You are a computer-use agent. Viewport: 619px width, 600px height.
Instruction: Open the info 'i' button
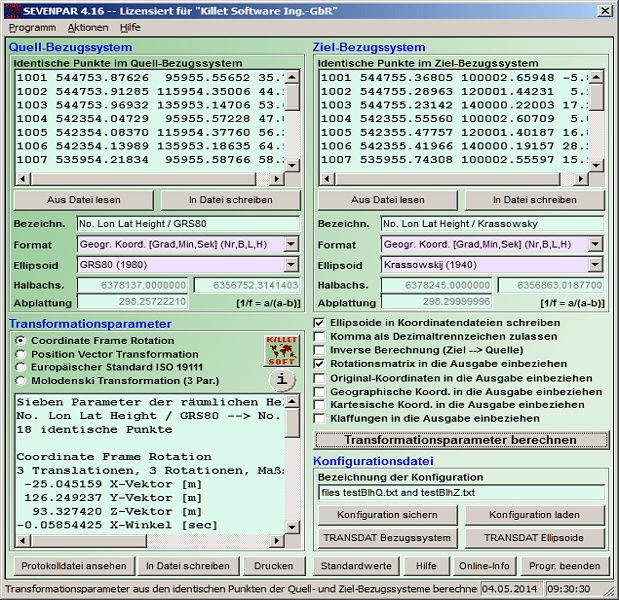point(282,380)
